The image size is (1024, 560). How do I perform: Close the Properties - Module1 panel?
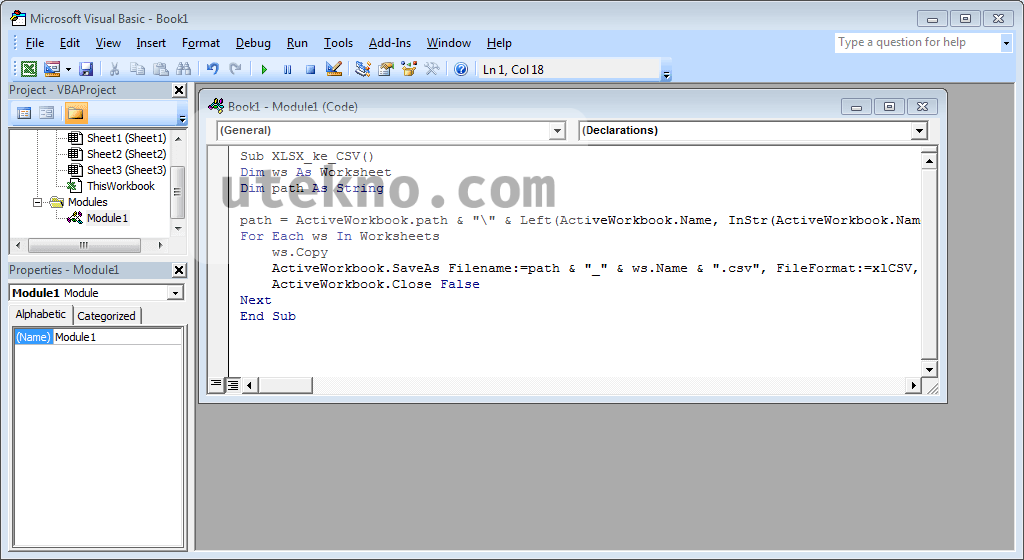(x=179, y=270)
